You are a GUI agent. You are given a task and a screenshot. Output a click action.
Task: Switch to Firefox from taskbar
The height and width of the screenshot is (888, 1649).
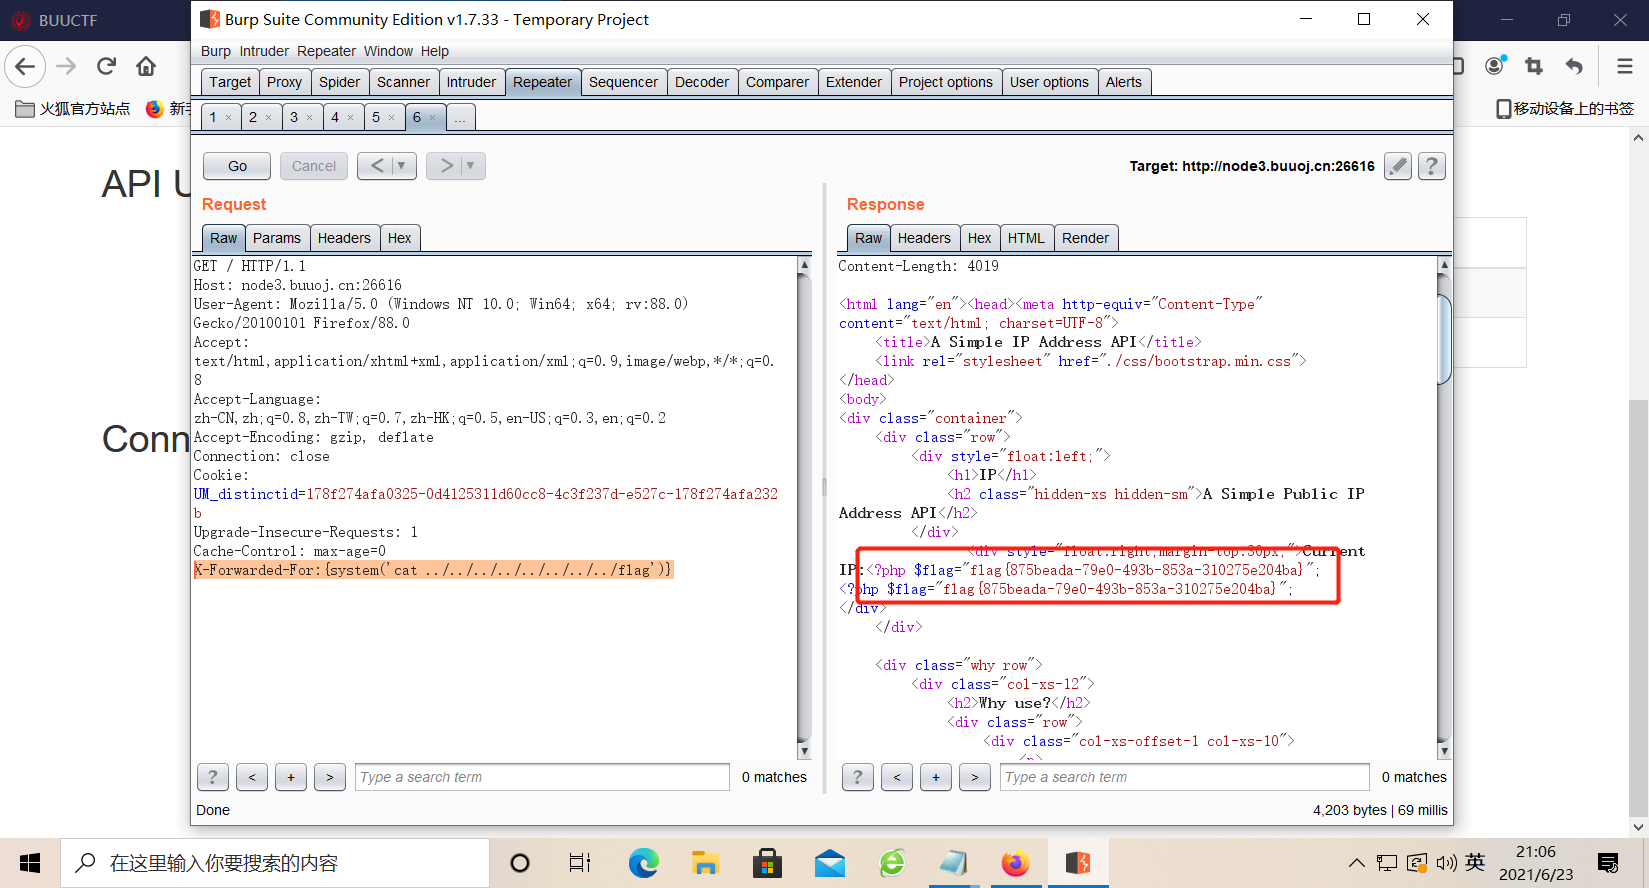(x=1015, y=863)
